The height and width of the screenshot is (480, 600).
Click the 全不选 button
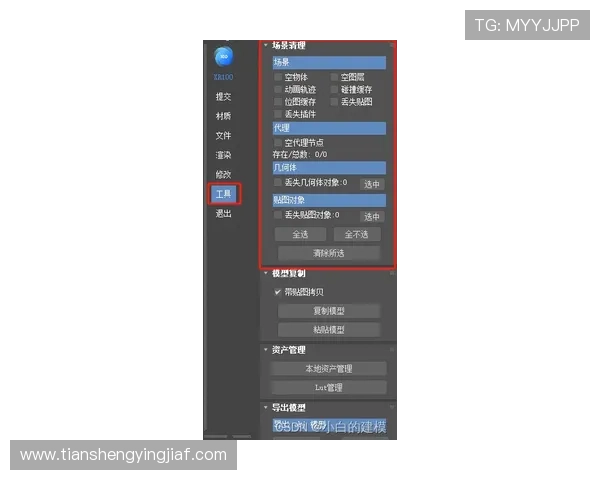point(357,234)
